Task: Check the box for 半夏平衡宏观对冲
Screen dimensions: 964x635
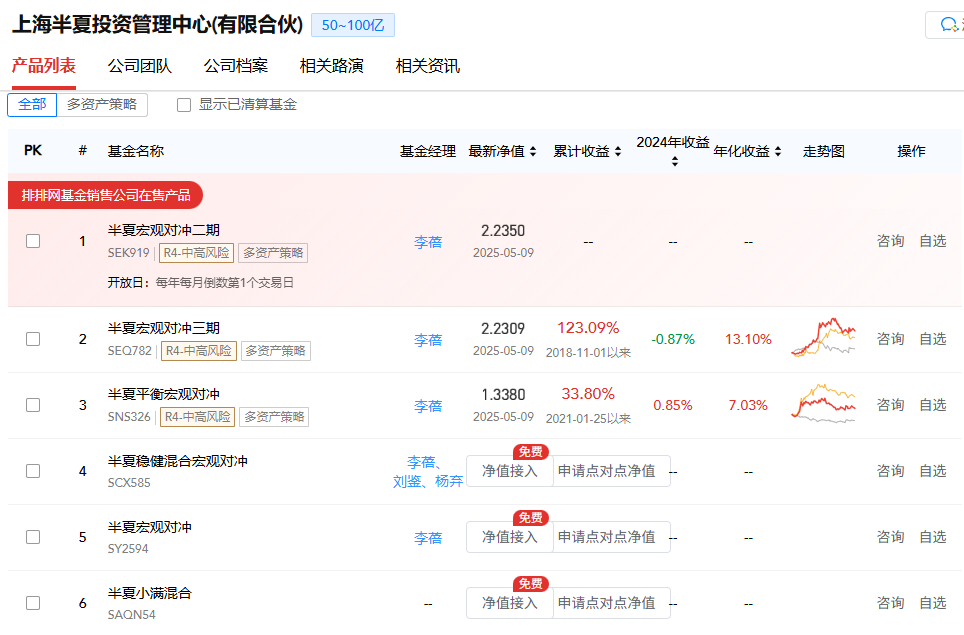Action: click(33, 405)
